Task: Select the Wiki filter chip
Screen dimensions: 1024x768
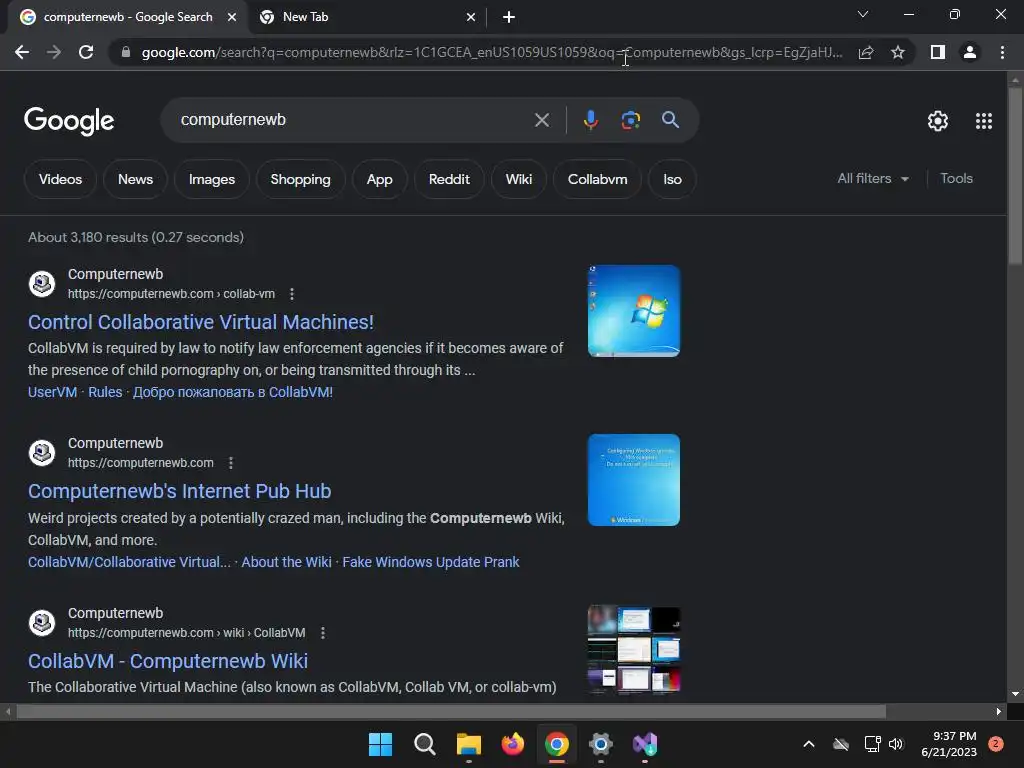Action: tap(519, 179)
